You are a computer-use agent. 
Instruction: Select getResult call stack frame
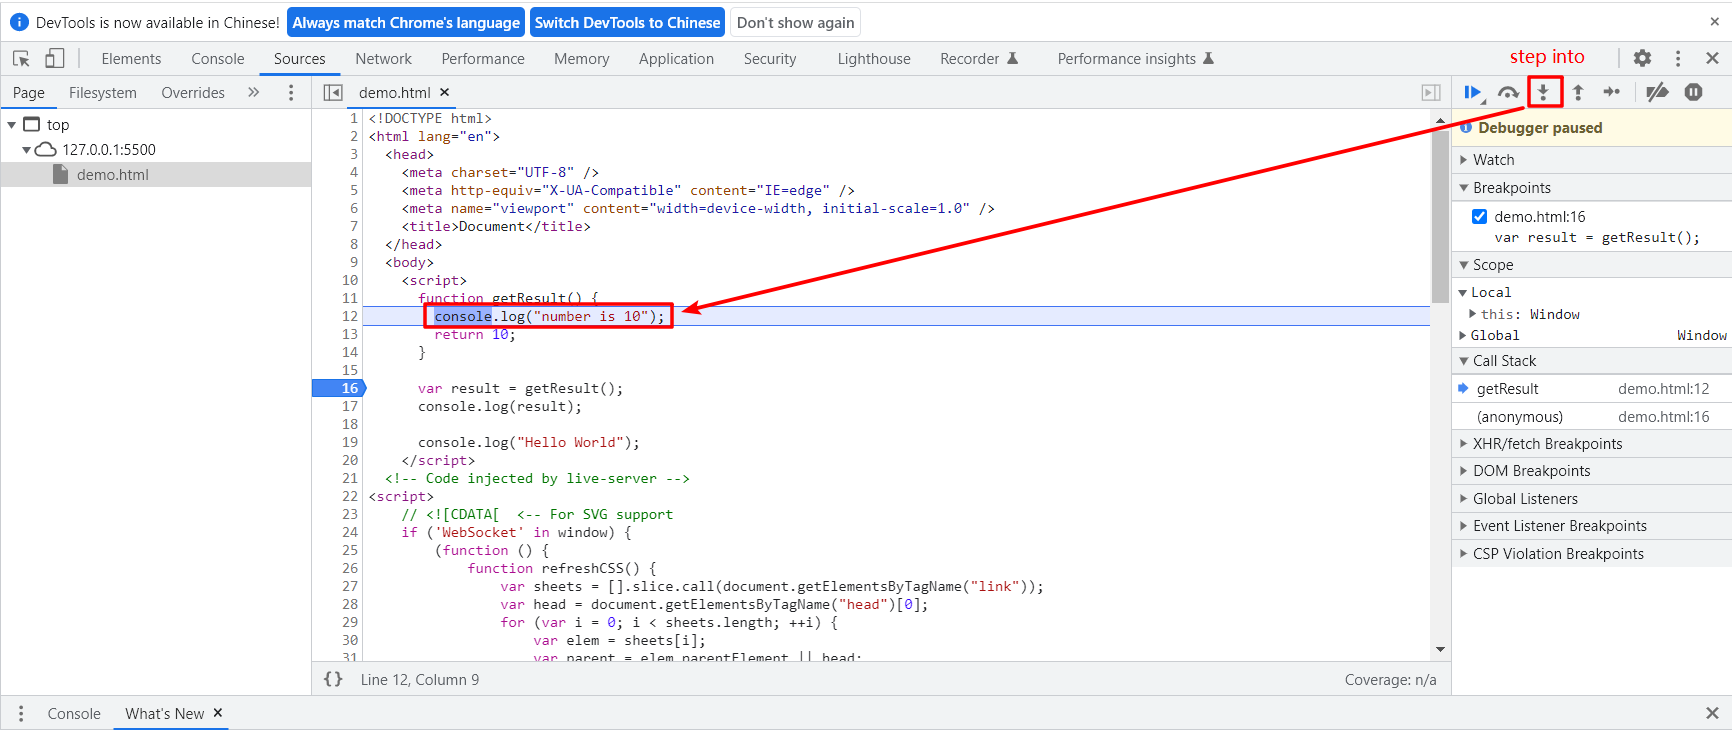coord(1592,389)
